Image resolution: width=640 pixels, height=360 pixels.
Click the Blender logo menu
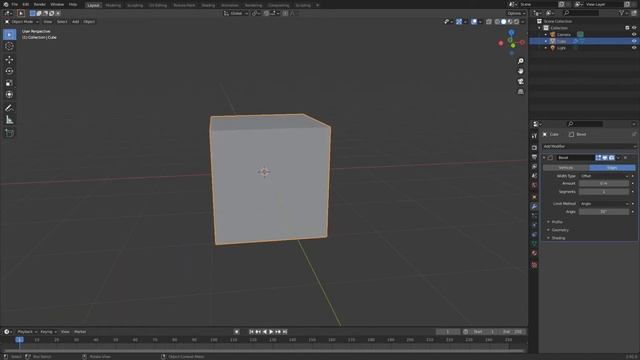6,4
